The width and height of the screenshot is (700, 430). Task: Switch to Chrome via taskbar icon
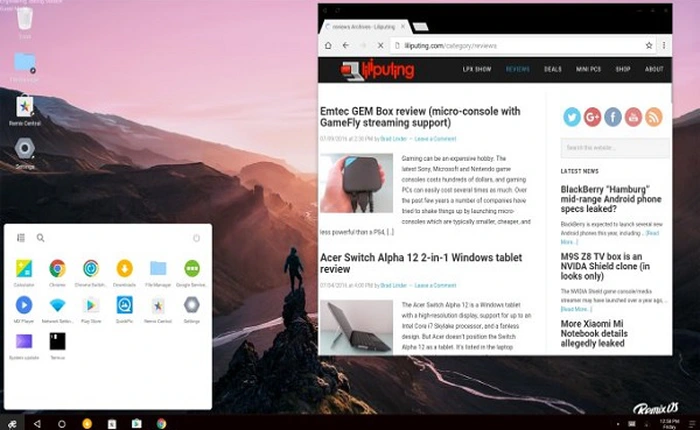coord(162,424)
